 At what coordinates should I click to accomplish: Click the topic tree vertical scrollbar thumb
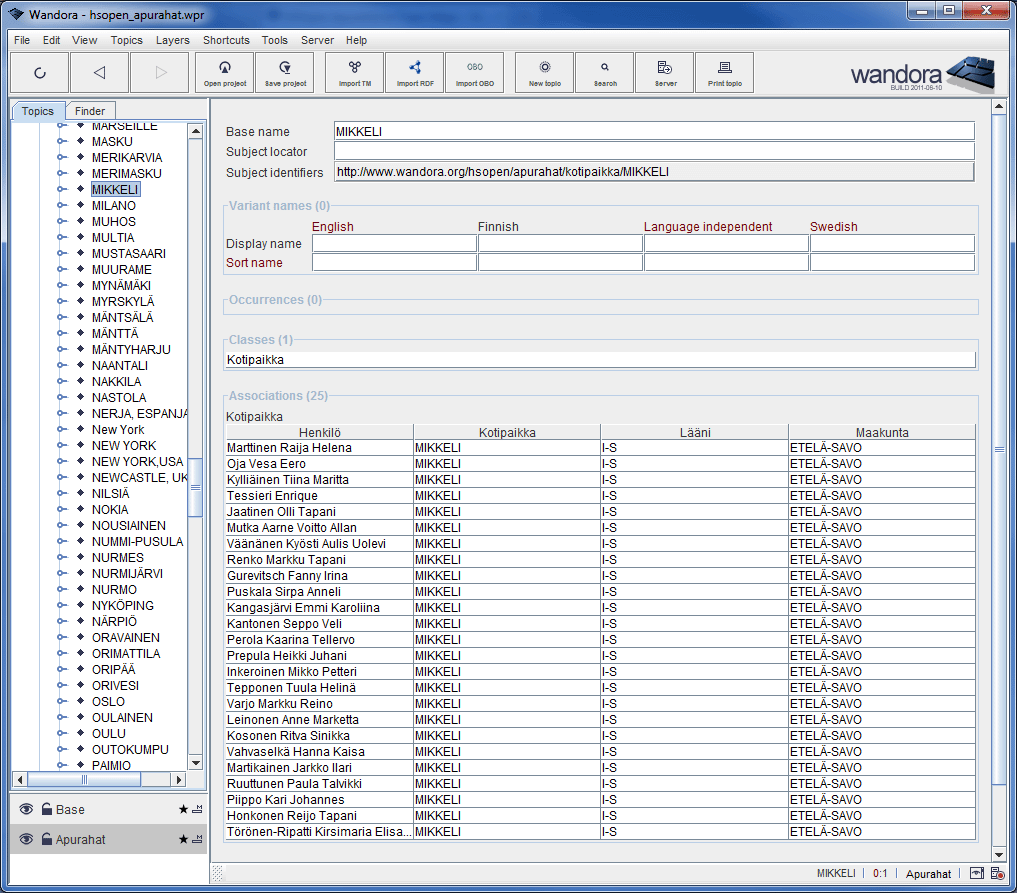195,487
